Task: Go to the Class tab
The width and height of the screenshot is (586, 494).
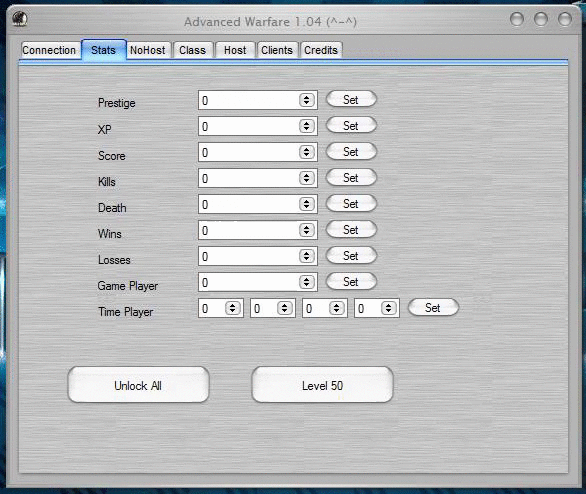Action: (x=193, y=50)
